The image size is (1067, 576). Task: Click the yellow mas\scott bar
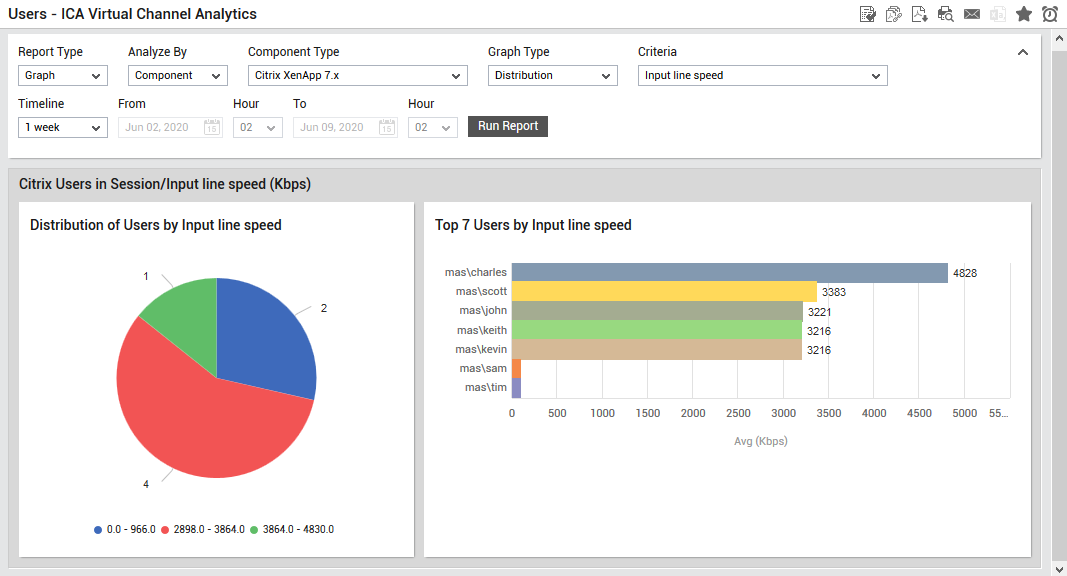tap(664, 291)
